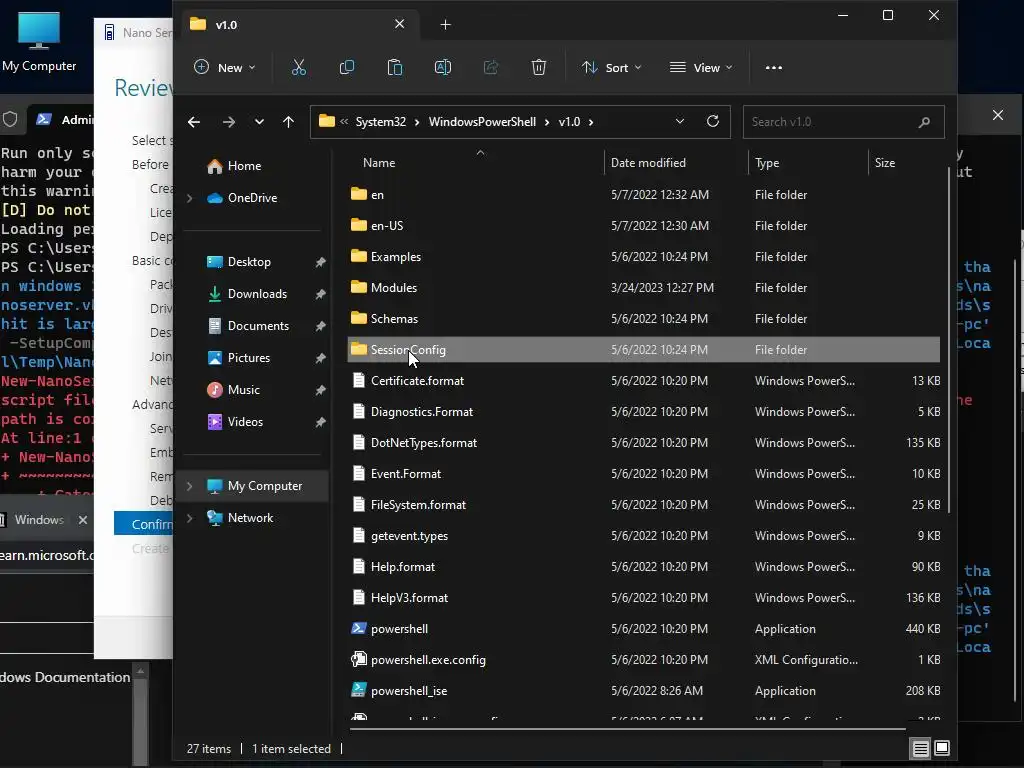The height and width of the screenshot is (768, 1024).
Task: Select the Modules folder
Action: tap(644, 288)
